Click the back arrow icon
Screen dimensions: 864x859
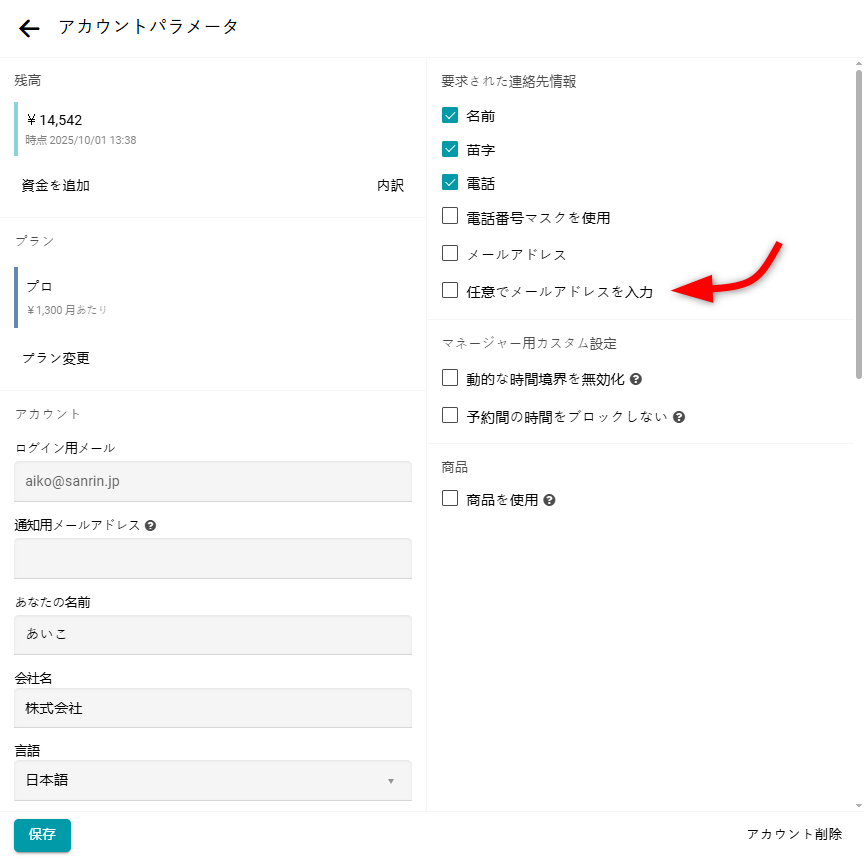tap(29, 28)
